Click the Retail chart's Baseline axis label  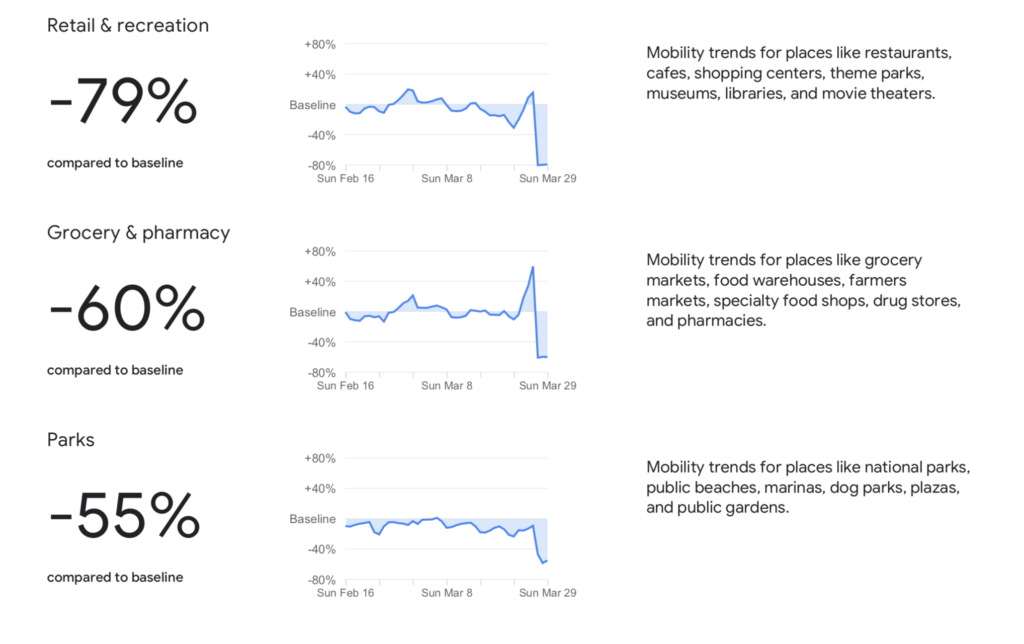pyautogui.click(x=312, y=105)
